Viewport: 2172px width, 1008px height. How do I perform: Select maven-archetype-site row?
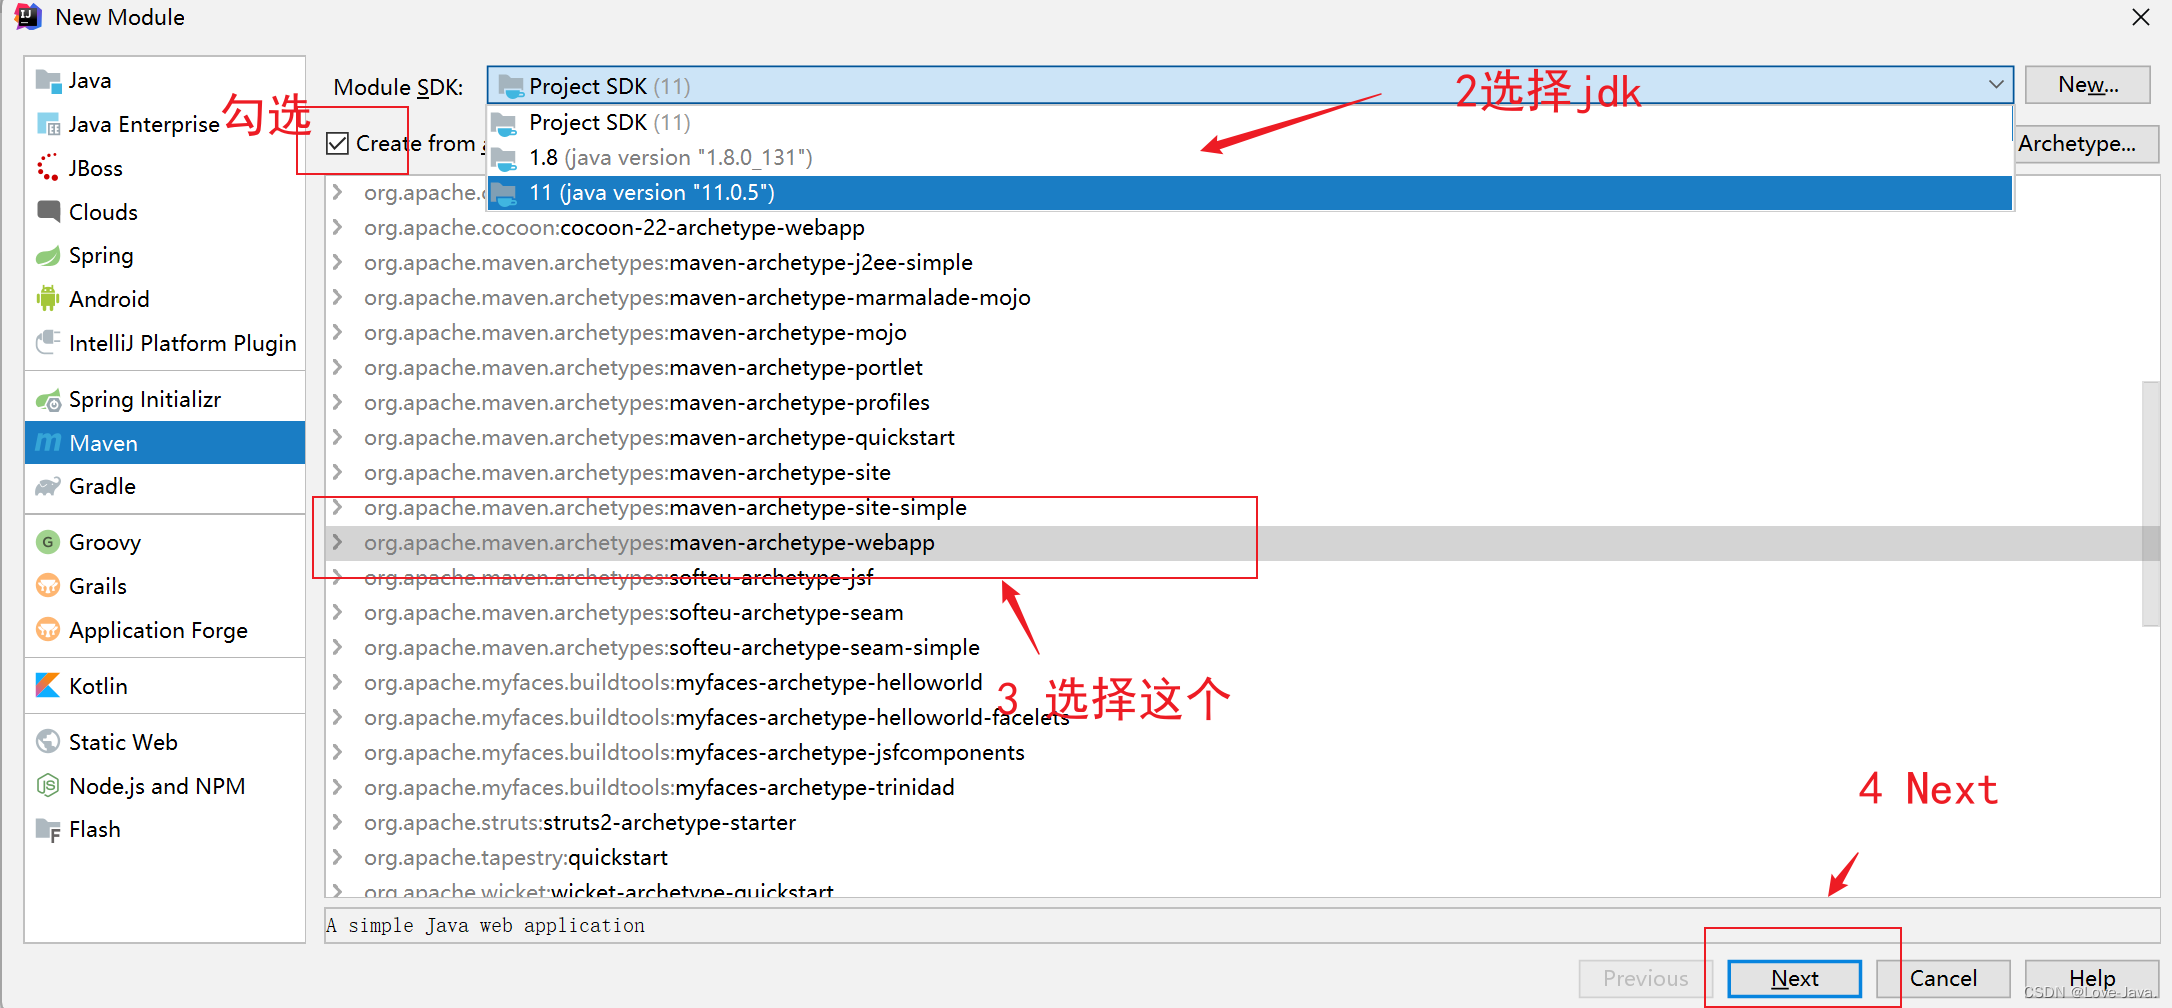1240,472
